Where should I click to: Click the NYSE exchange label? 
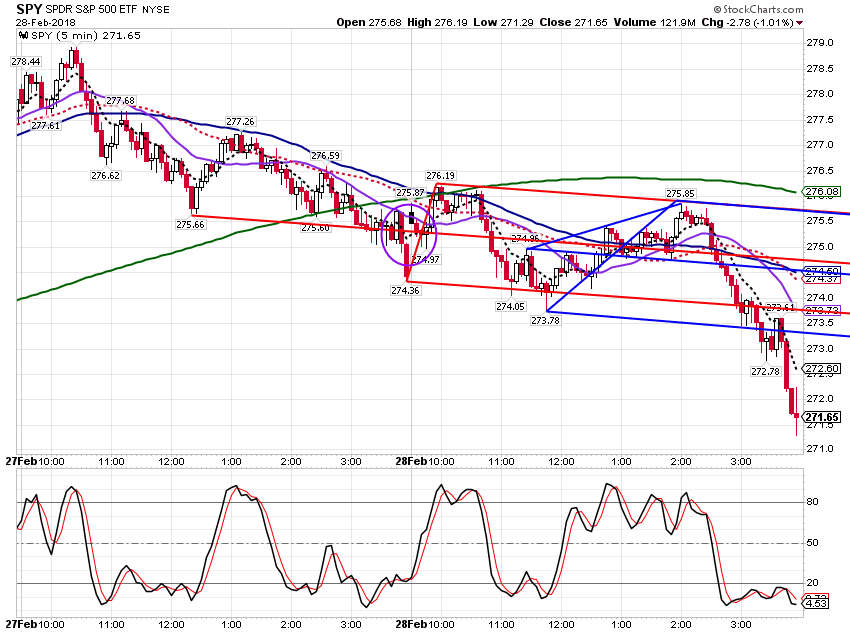(x=156, y=10)
